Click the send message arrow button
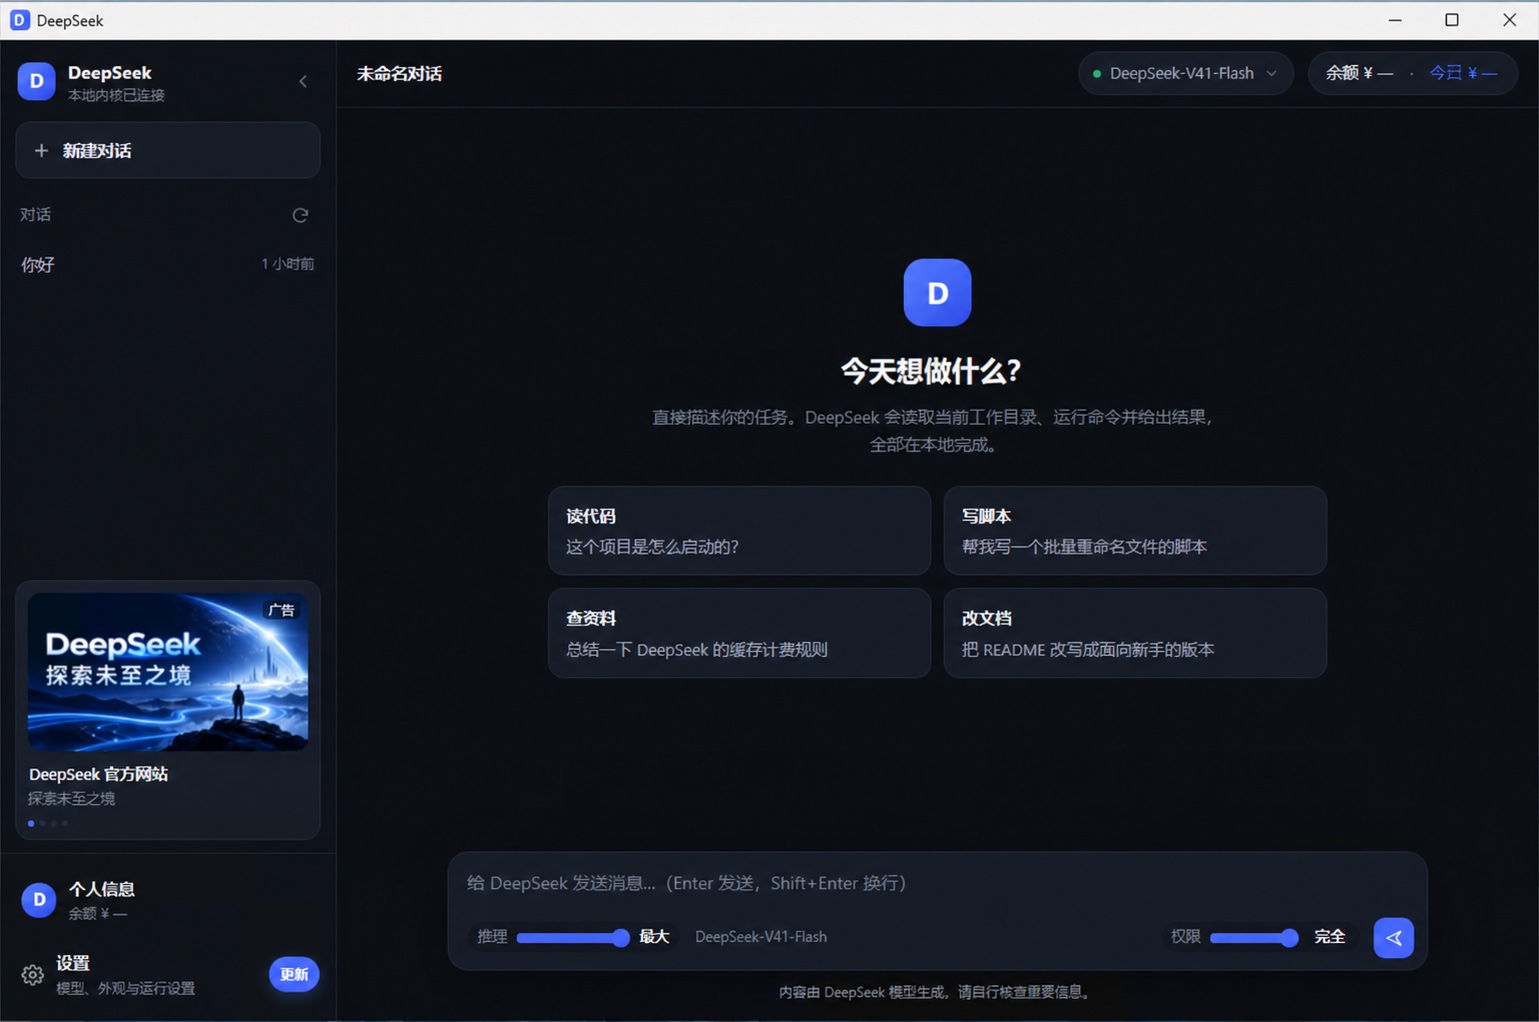 point(1393,937)
